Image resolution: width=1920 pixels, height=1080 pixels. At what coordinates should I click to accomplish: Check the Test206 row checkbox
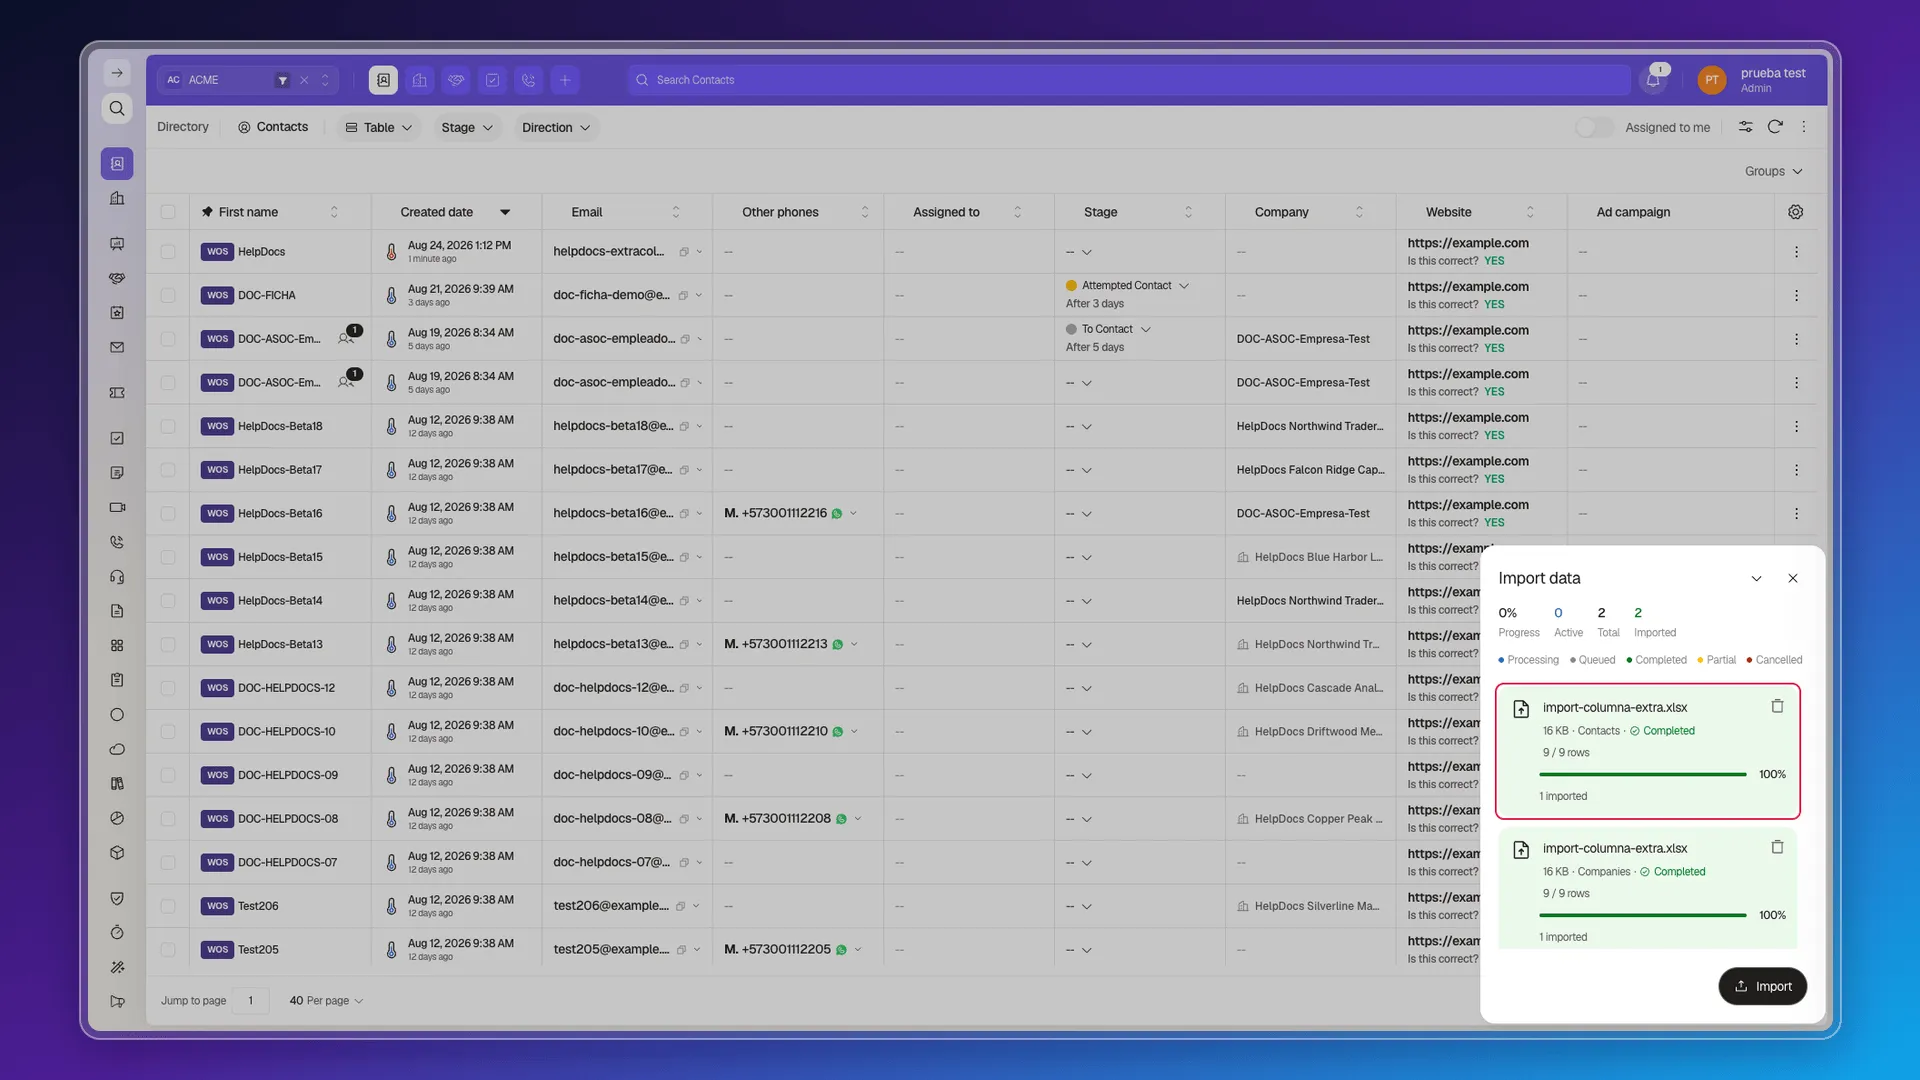pos(168,907)
